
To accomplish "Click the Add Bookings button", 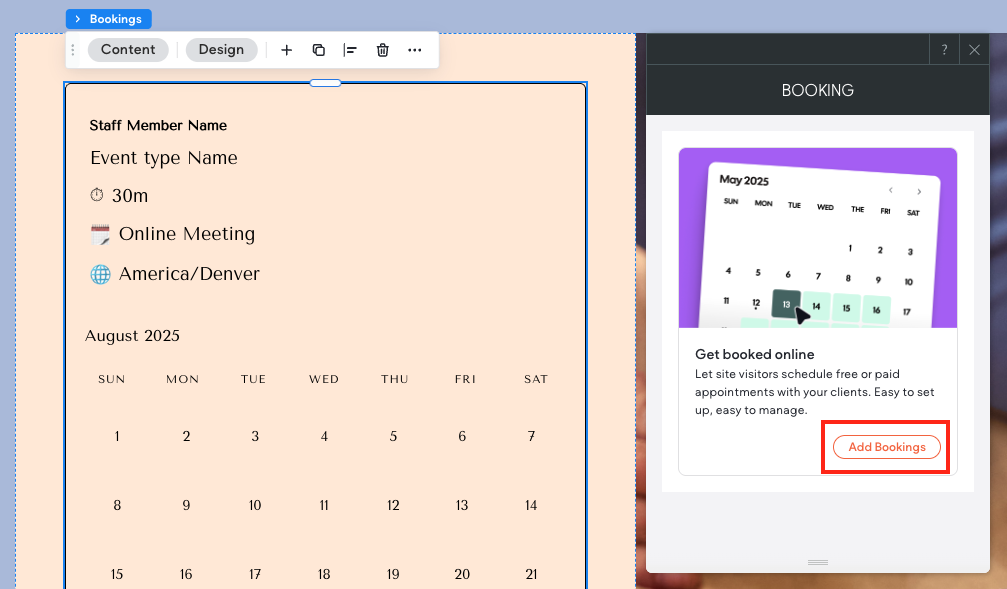I will [885, 447].
